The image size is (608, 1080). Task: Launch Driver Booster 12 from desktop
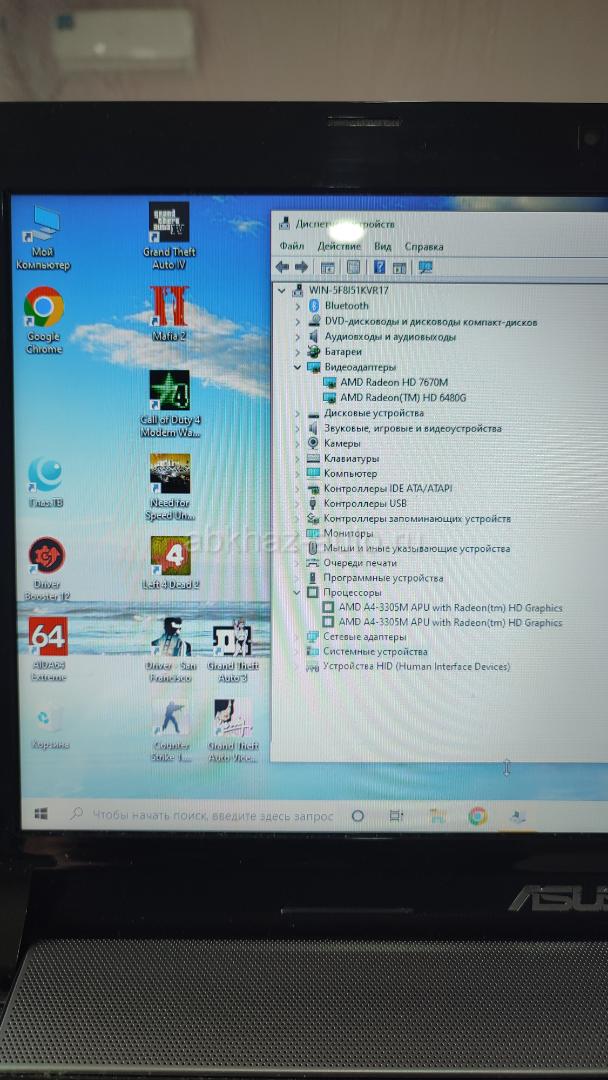[x=47, y=557]
